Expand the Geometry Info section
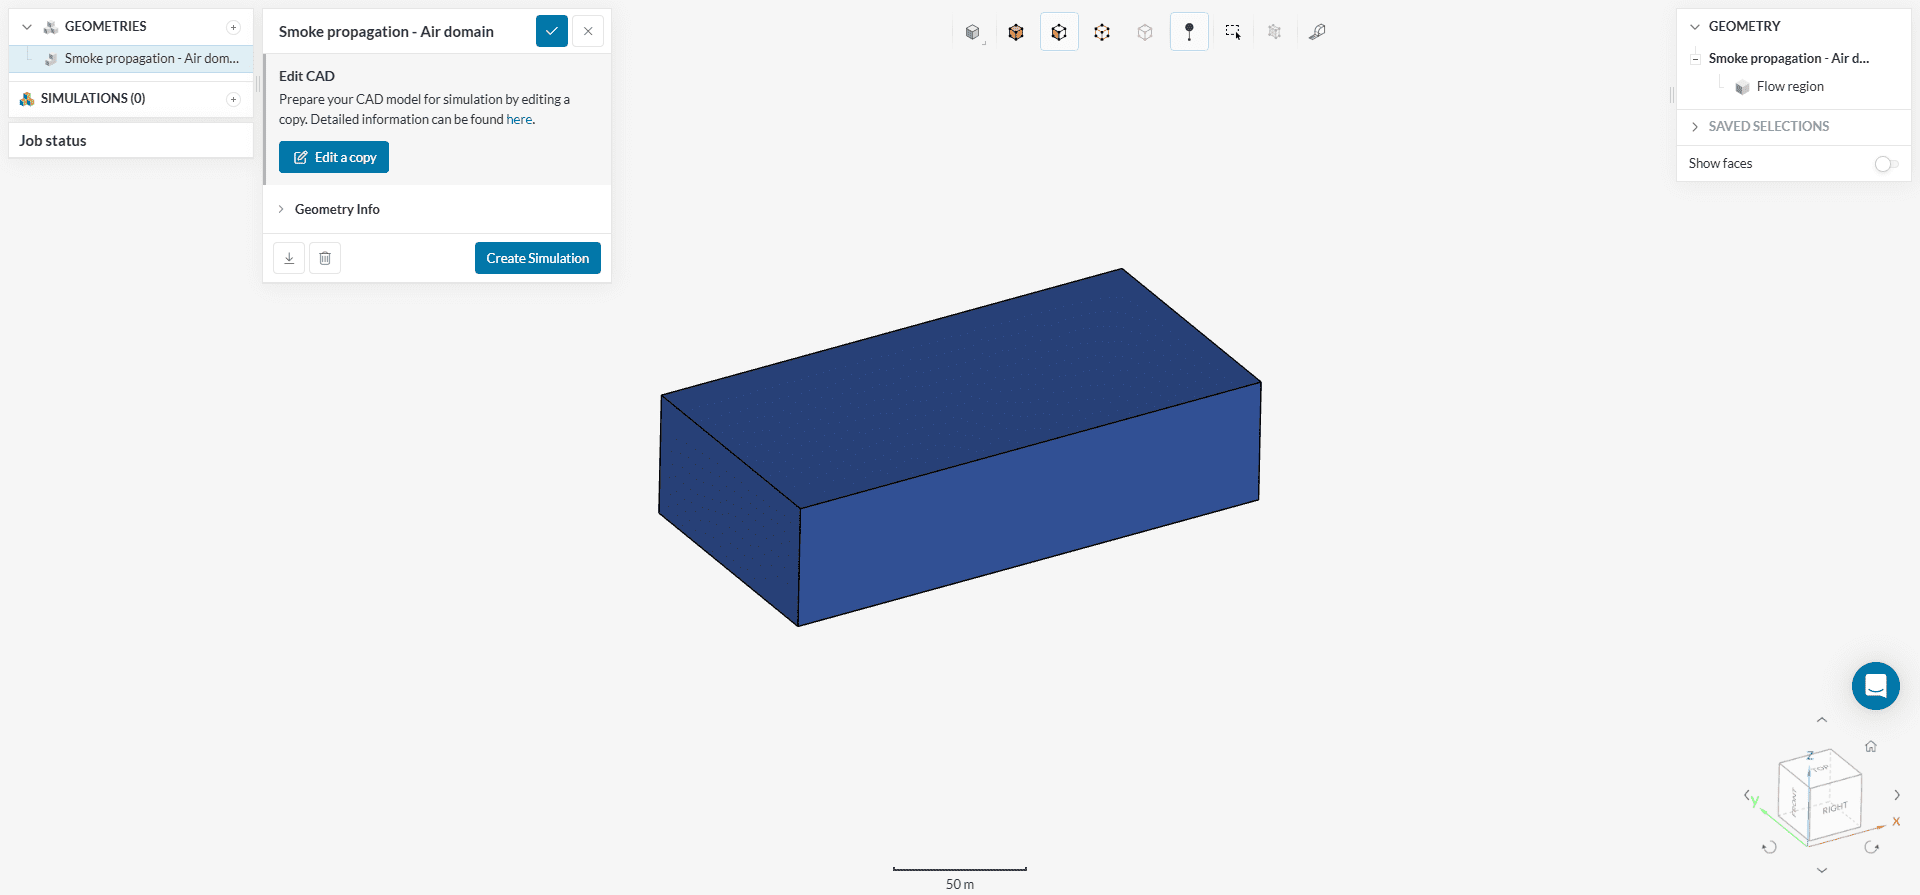1920x895 pixels. click(x=337, y=209)
